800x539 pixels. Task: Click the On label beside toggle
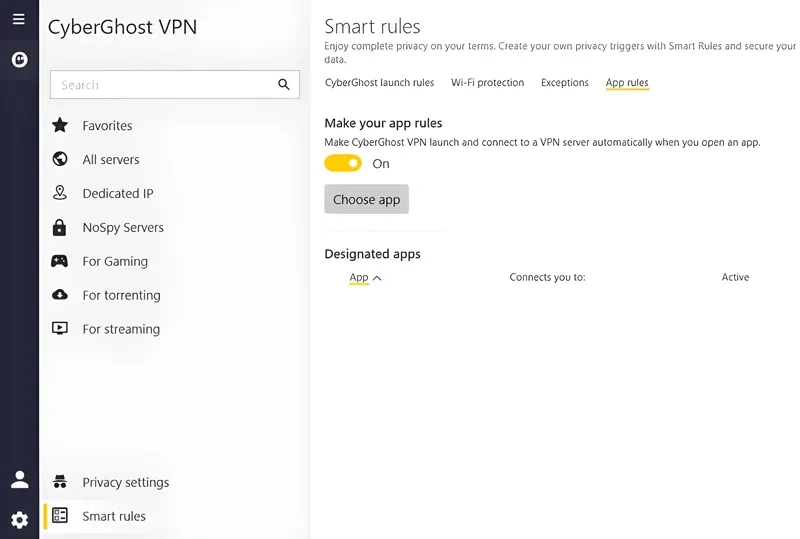coord(381,163)
